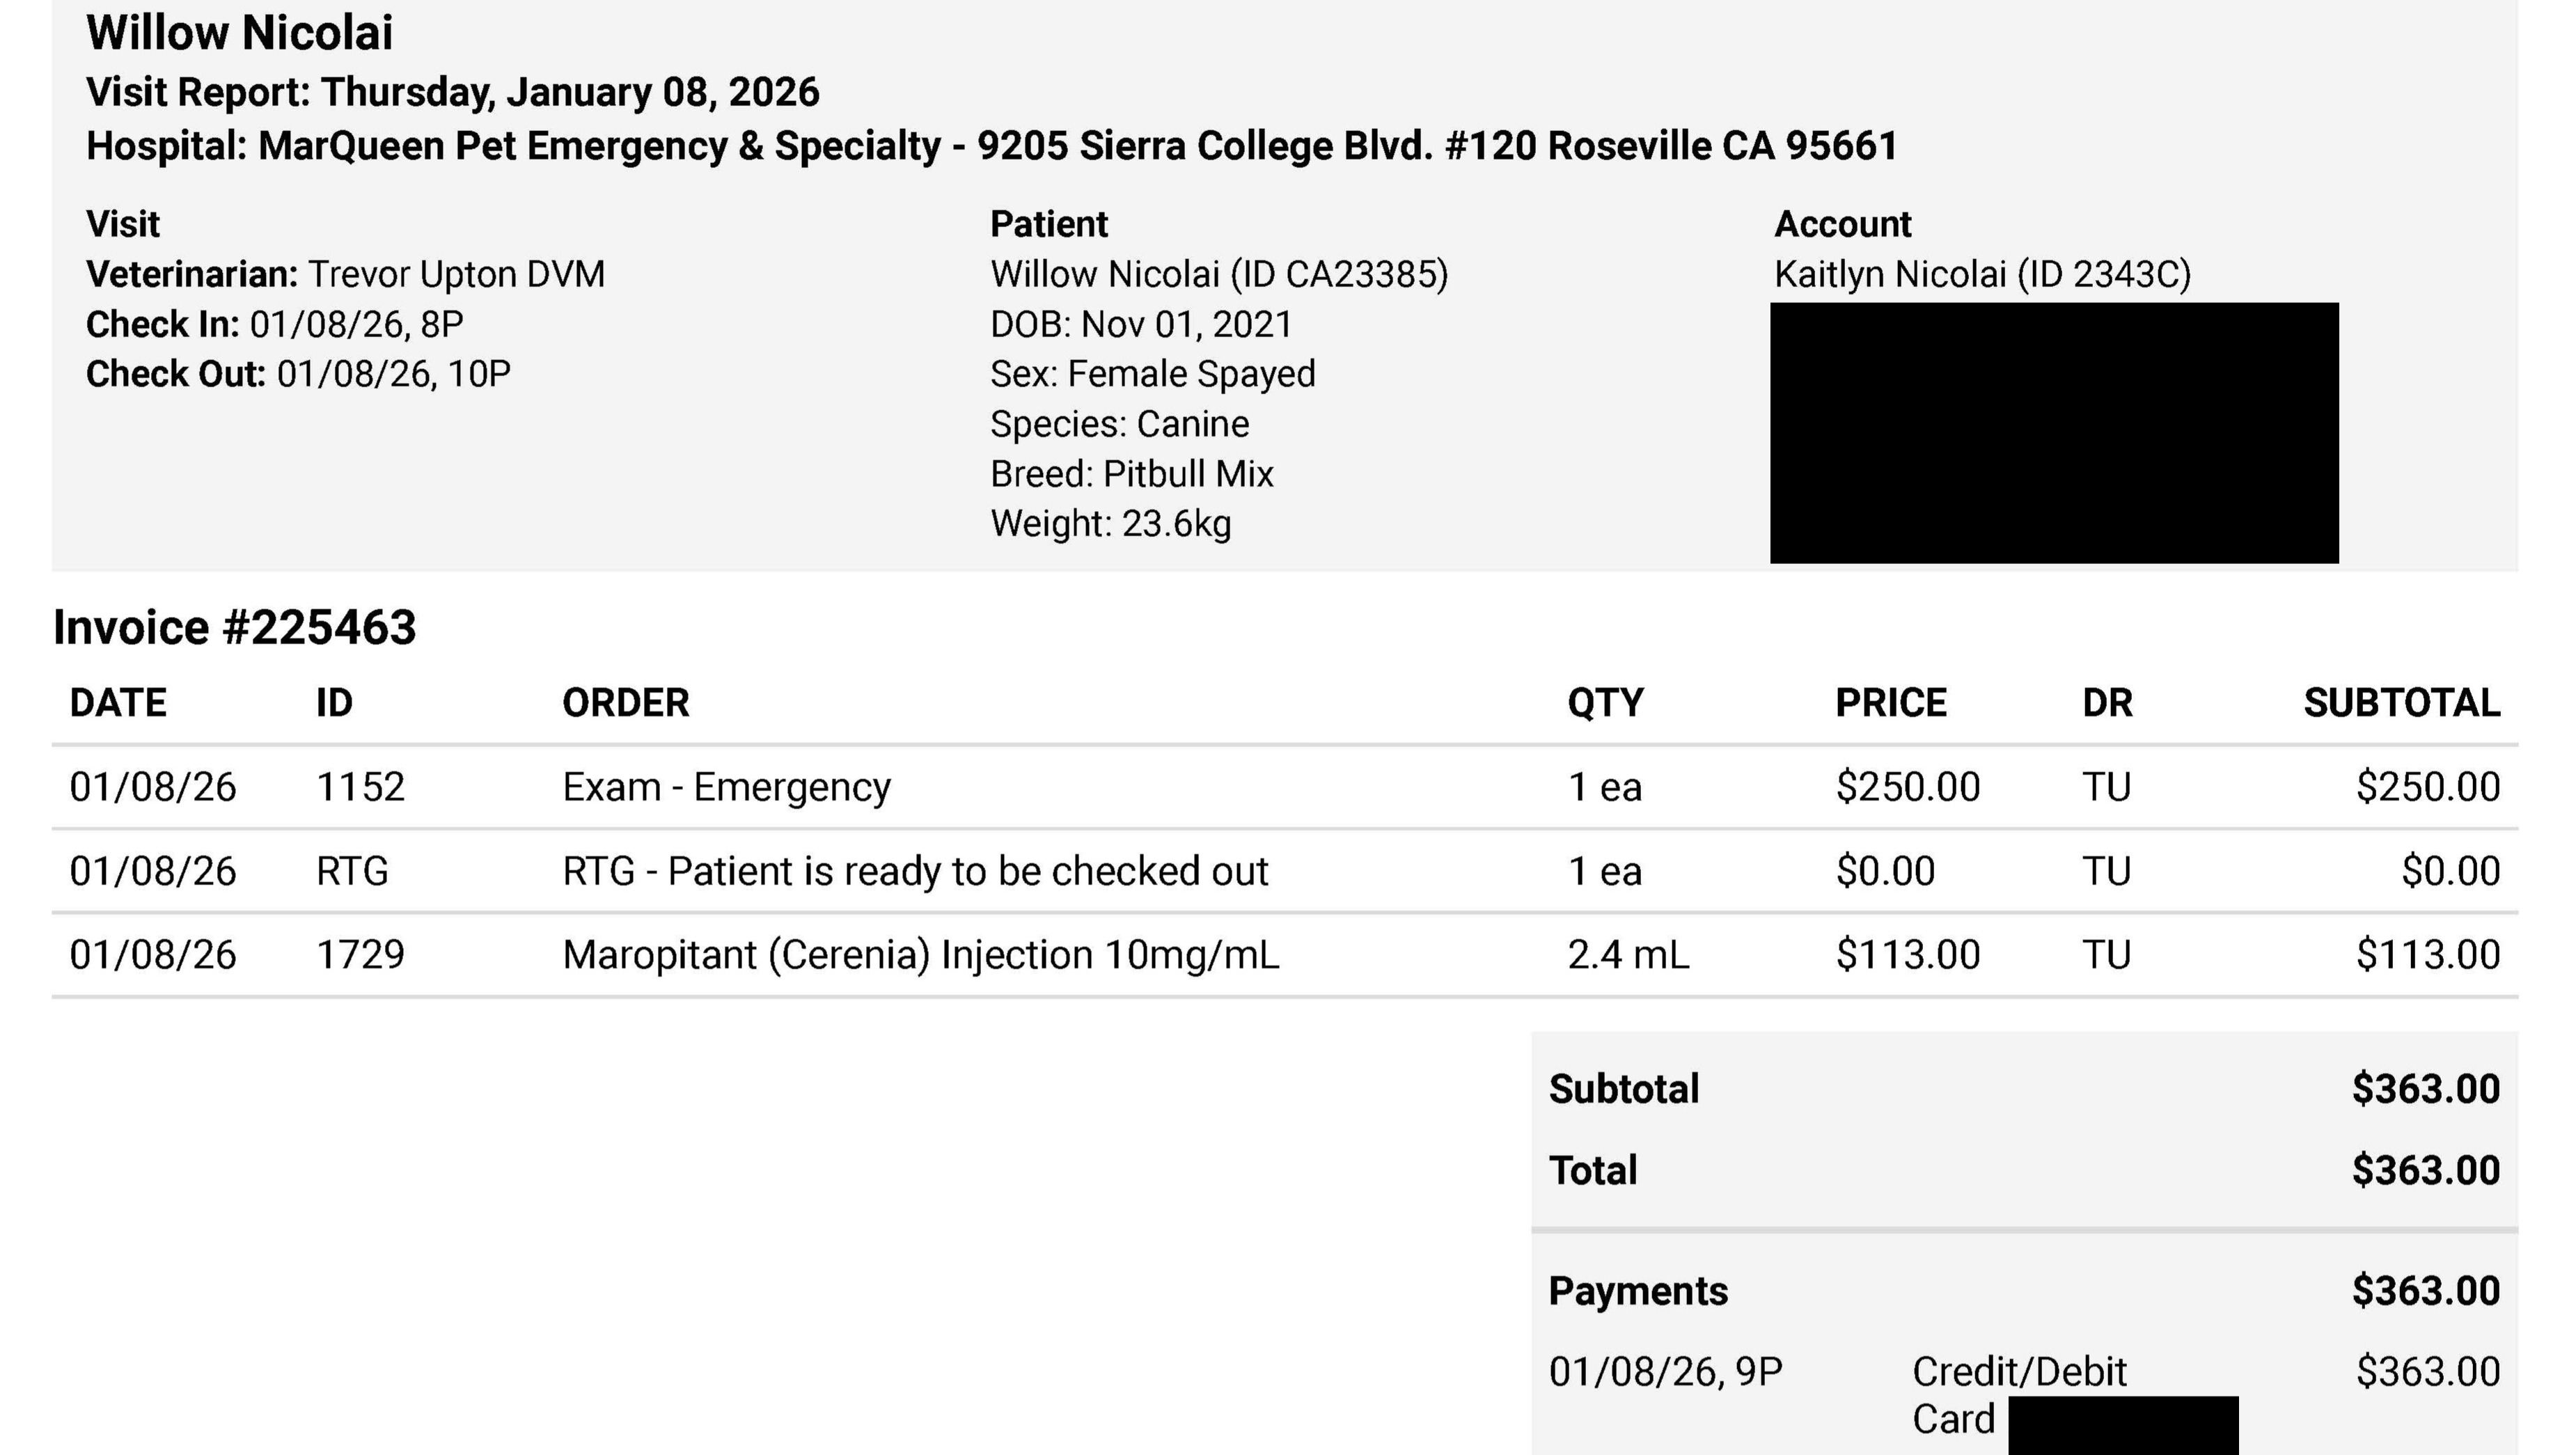Click the ORDER column header

[x=625, y=703]
